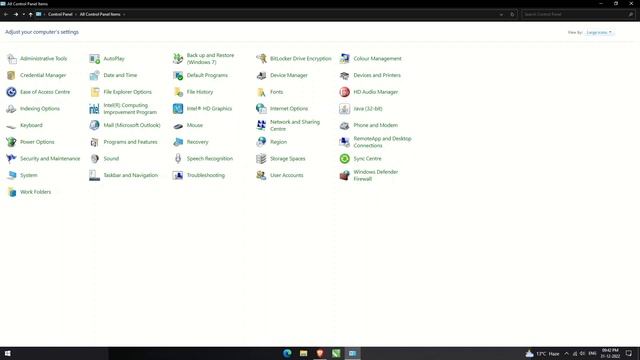
Task: Expand the All Control Panel Items breadcrumb chevron
Action: (x=124, y=14)
